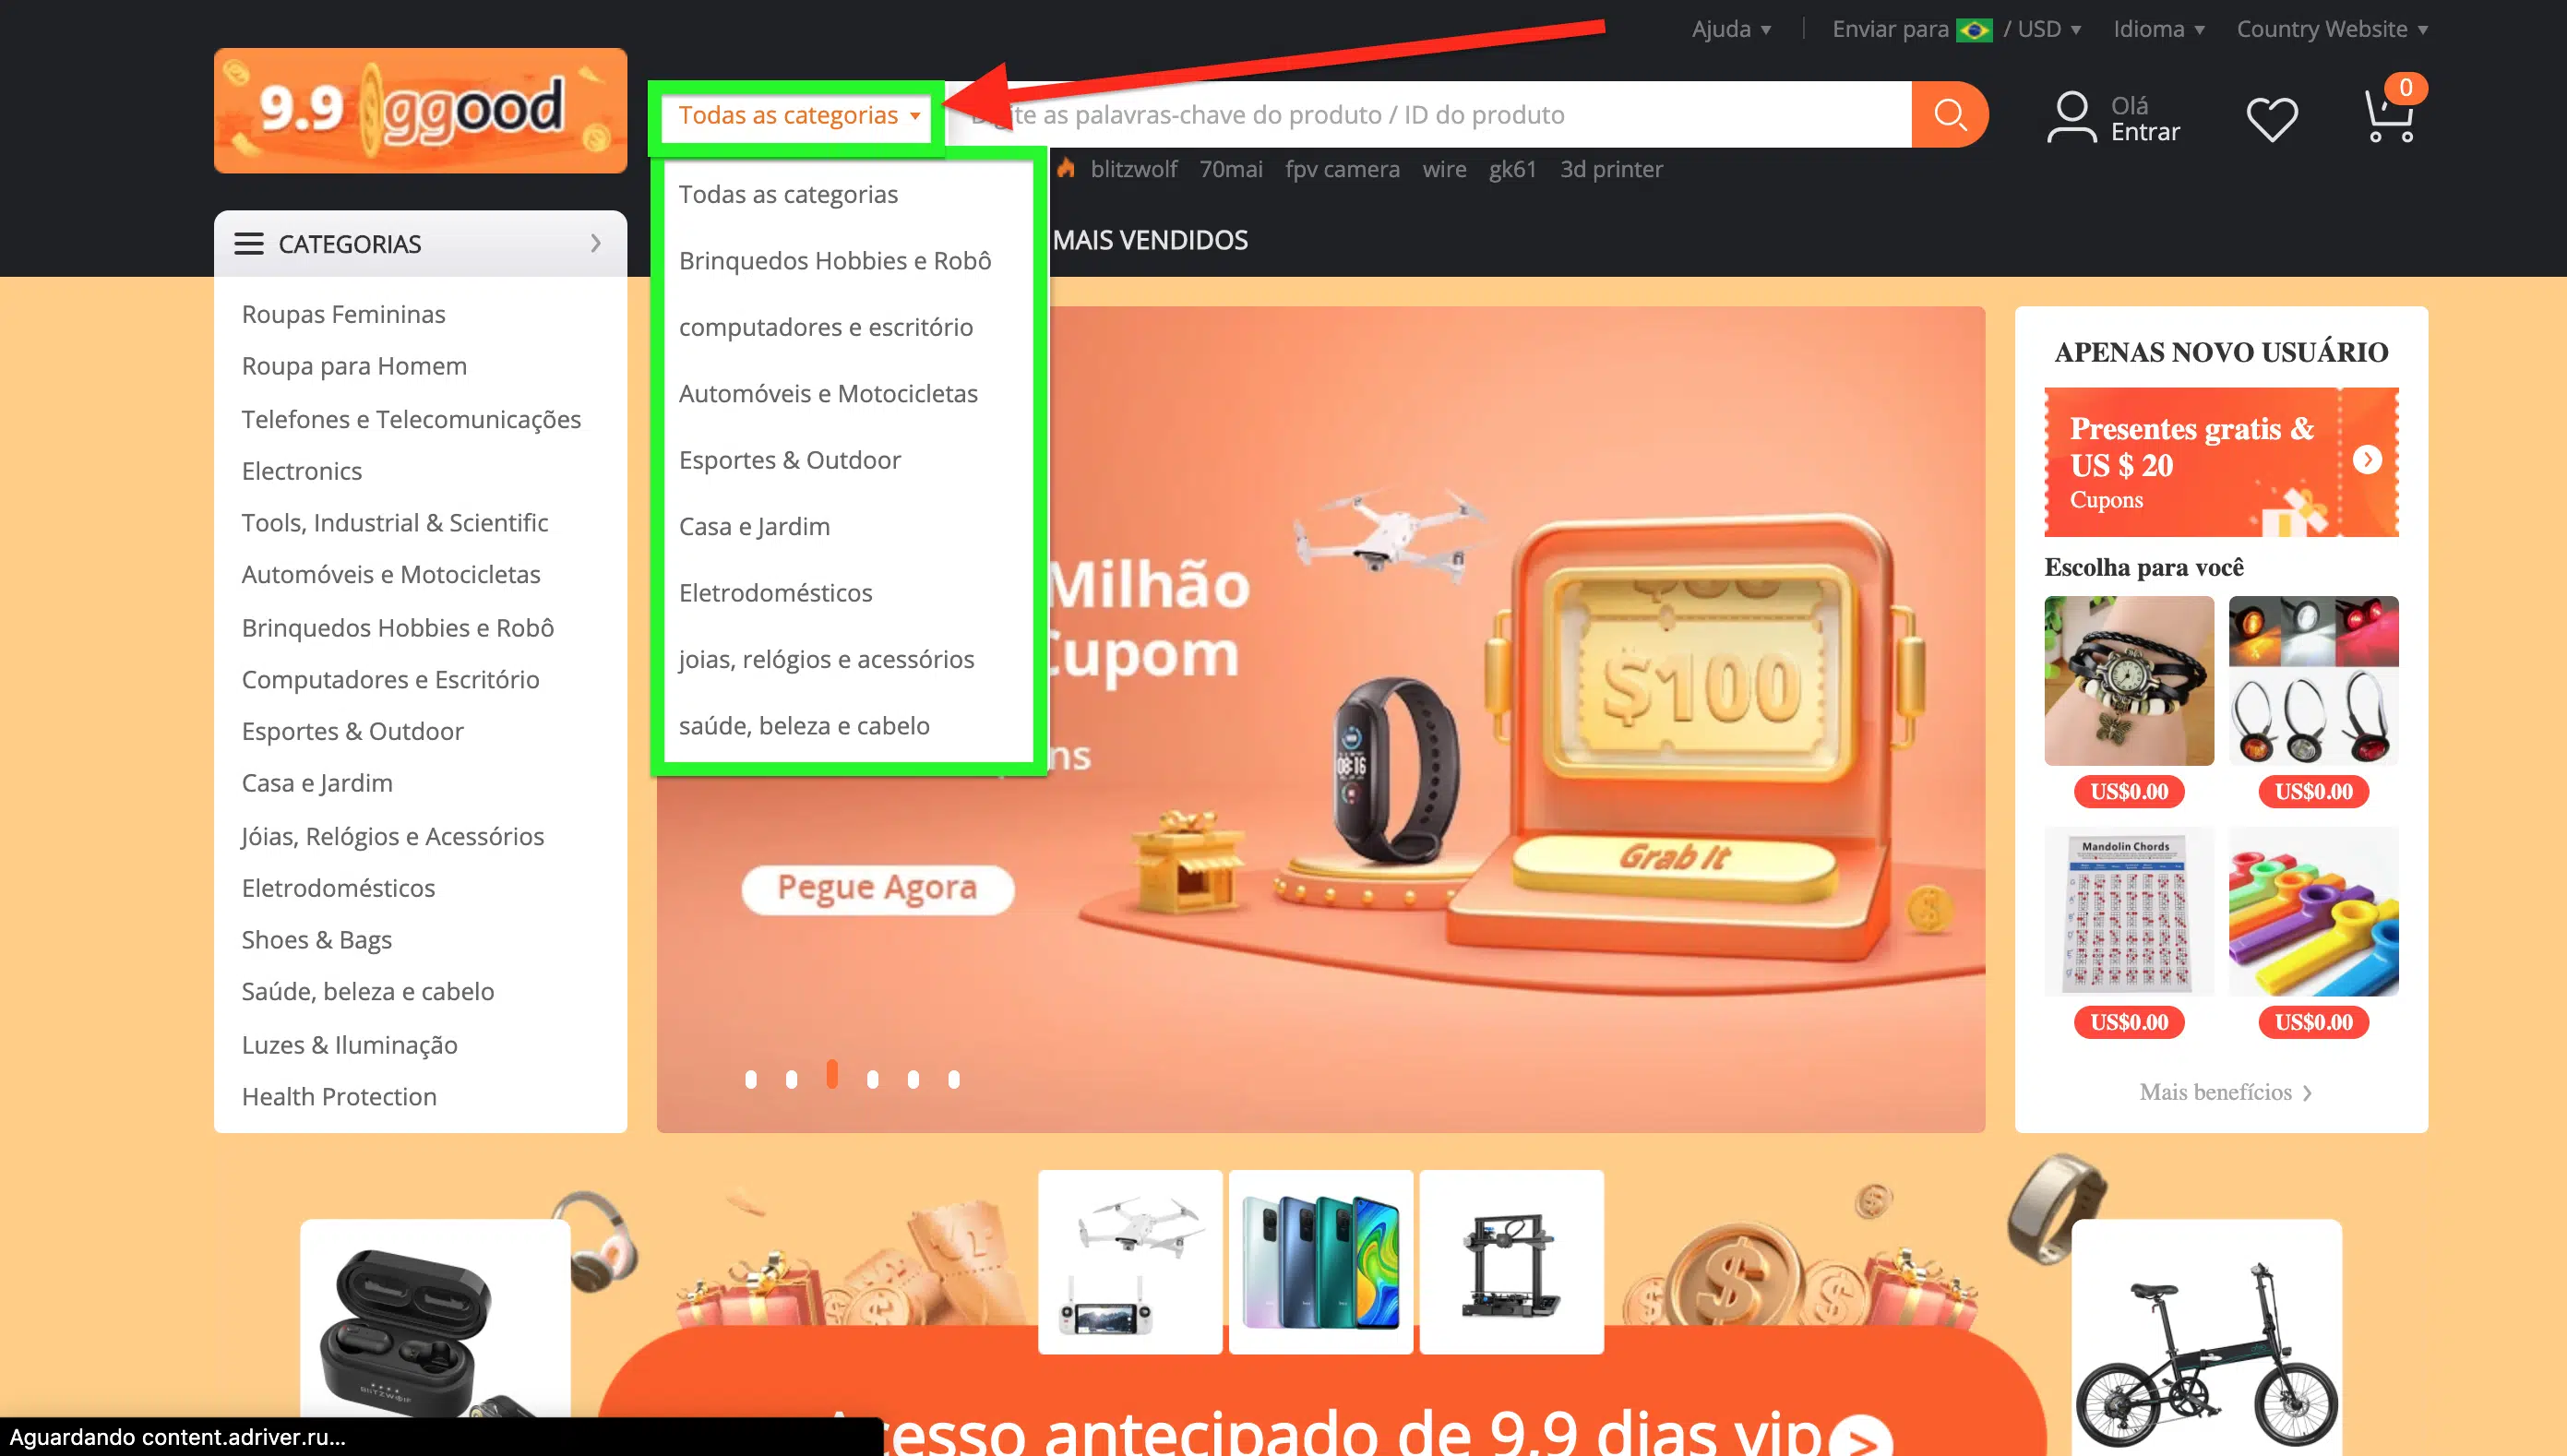Click the 3d printer trending search term
Image resolution: width=2567 pixels, height=1456 pixels.
pos(1611,169)
